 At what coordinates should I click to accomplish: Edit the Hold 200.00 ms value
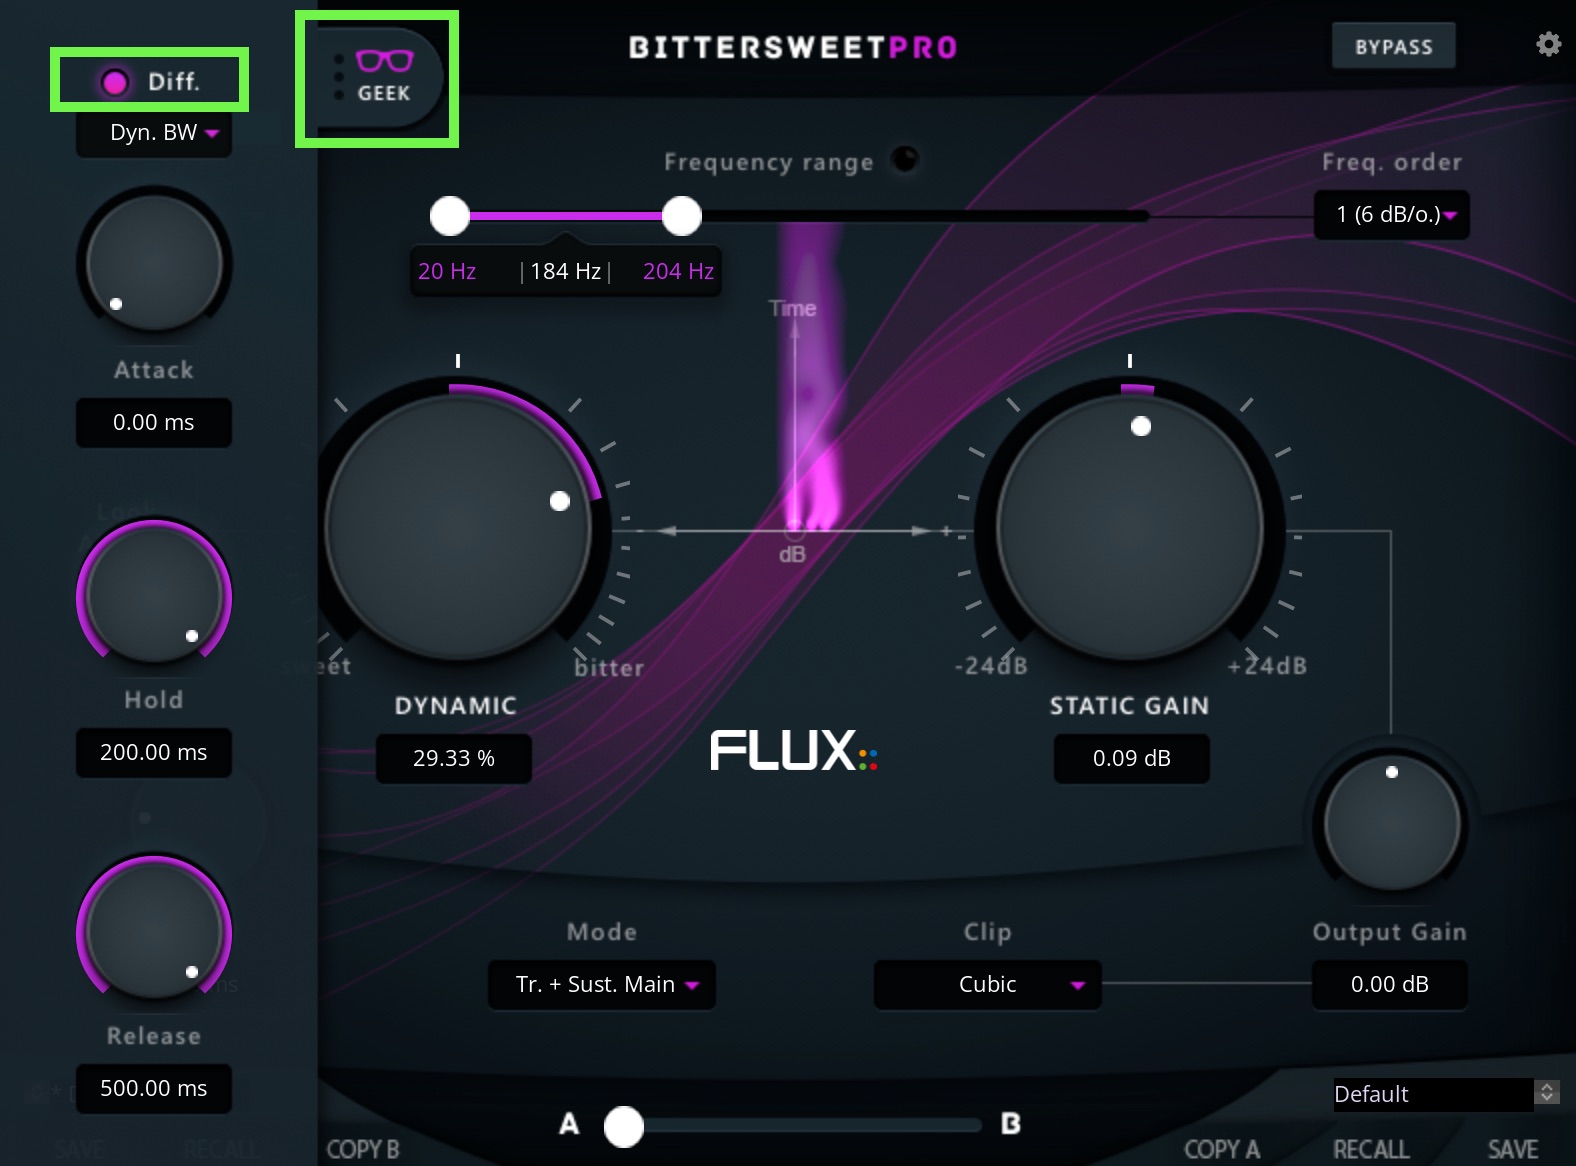click(154, 752)
